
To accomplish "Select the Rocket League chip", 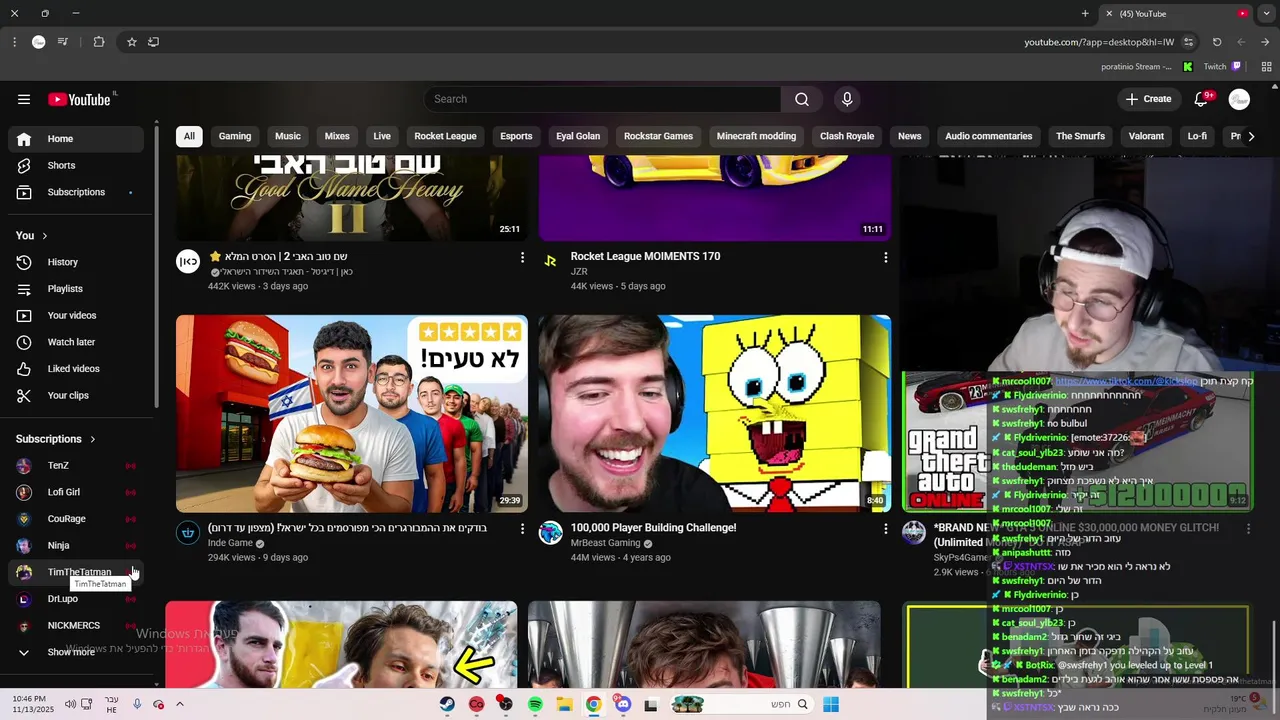I will tap(445, 136).
